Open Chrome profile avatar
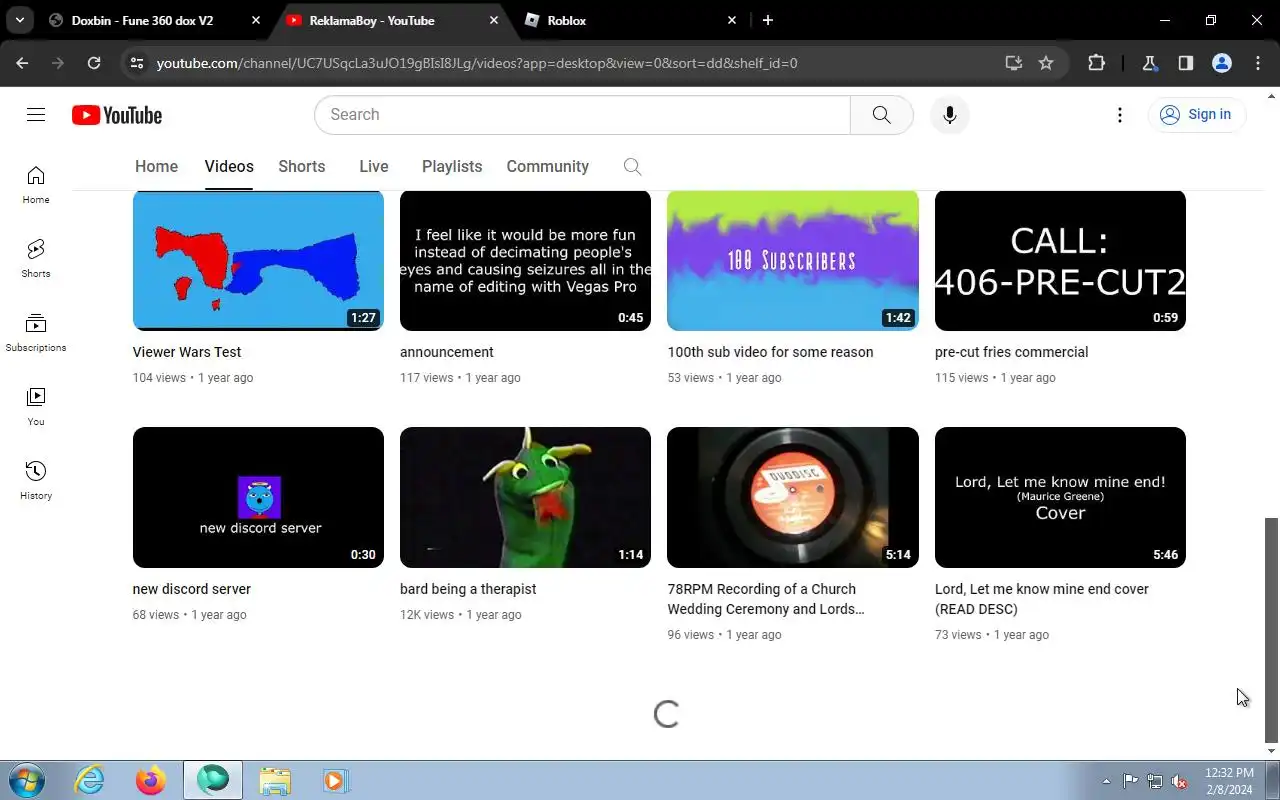Viewport: 1280px width, 800px height. pyautogui.click(x=1221, y=63)
